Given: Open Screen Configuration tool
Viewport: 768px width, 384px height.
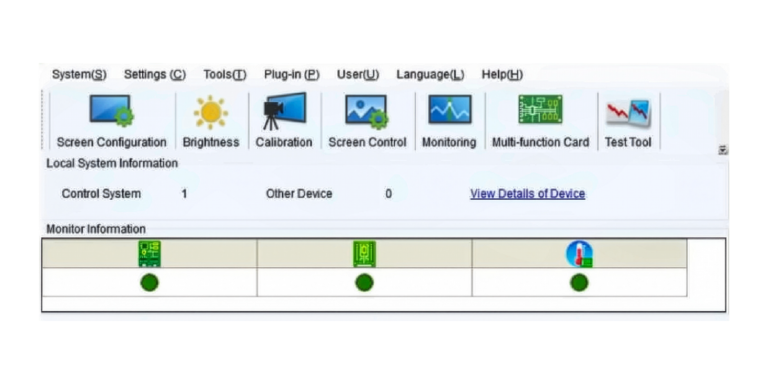Looking at the screenshot, I should coord(112,120).
